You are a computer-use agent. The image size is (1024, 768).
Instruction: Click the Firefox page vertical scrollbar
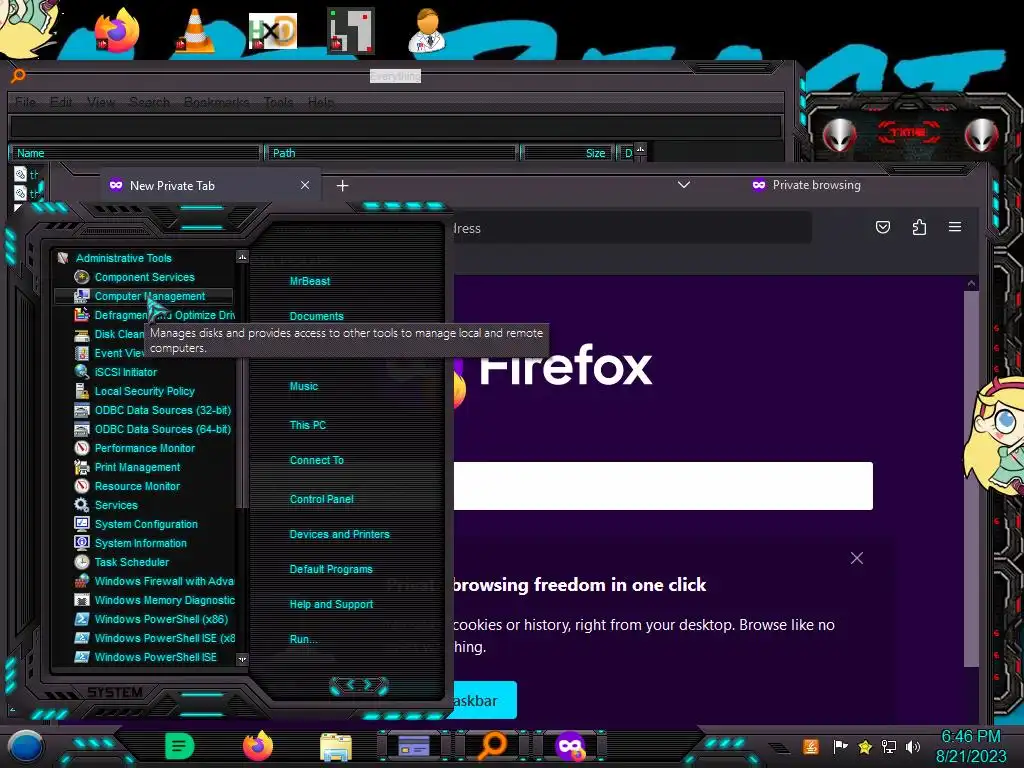971,478
